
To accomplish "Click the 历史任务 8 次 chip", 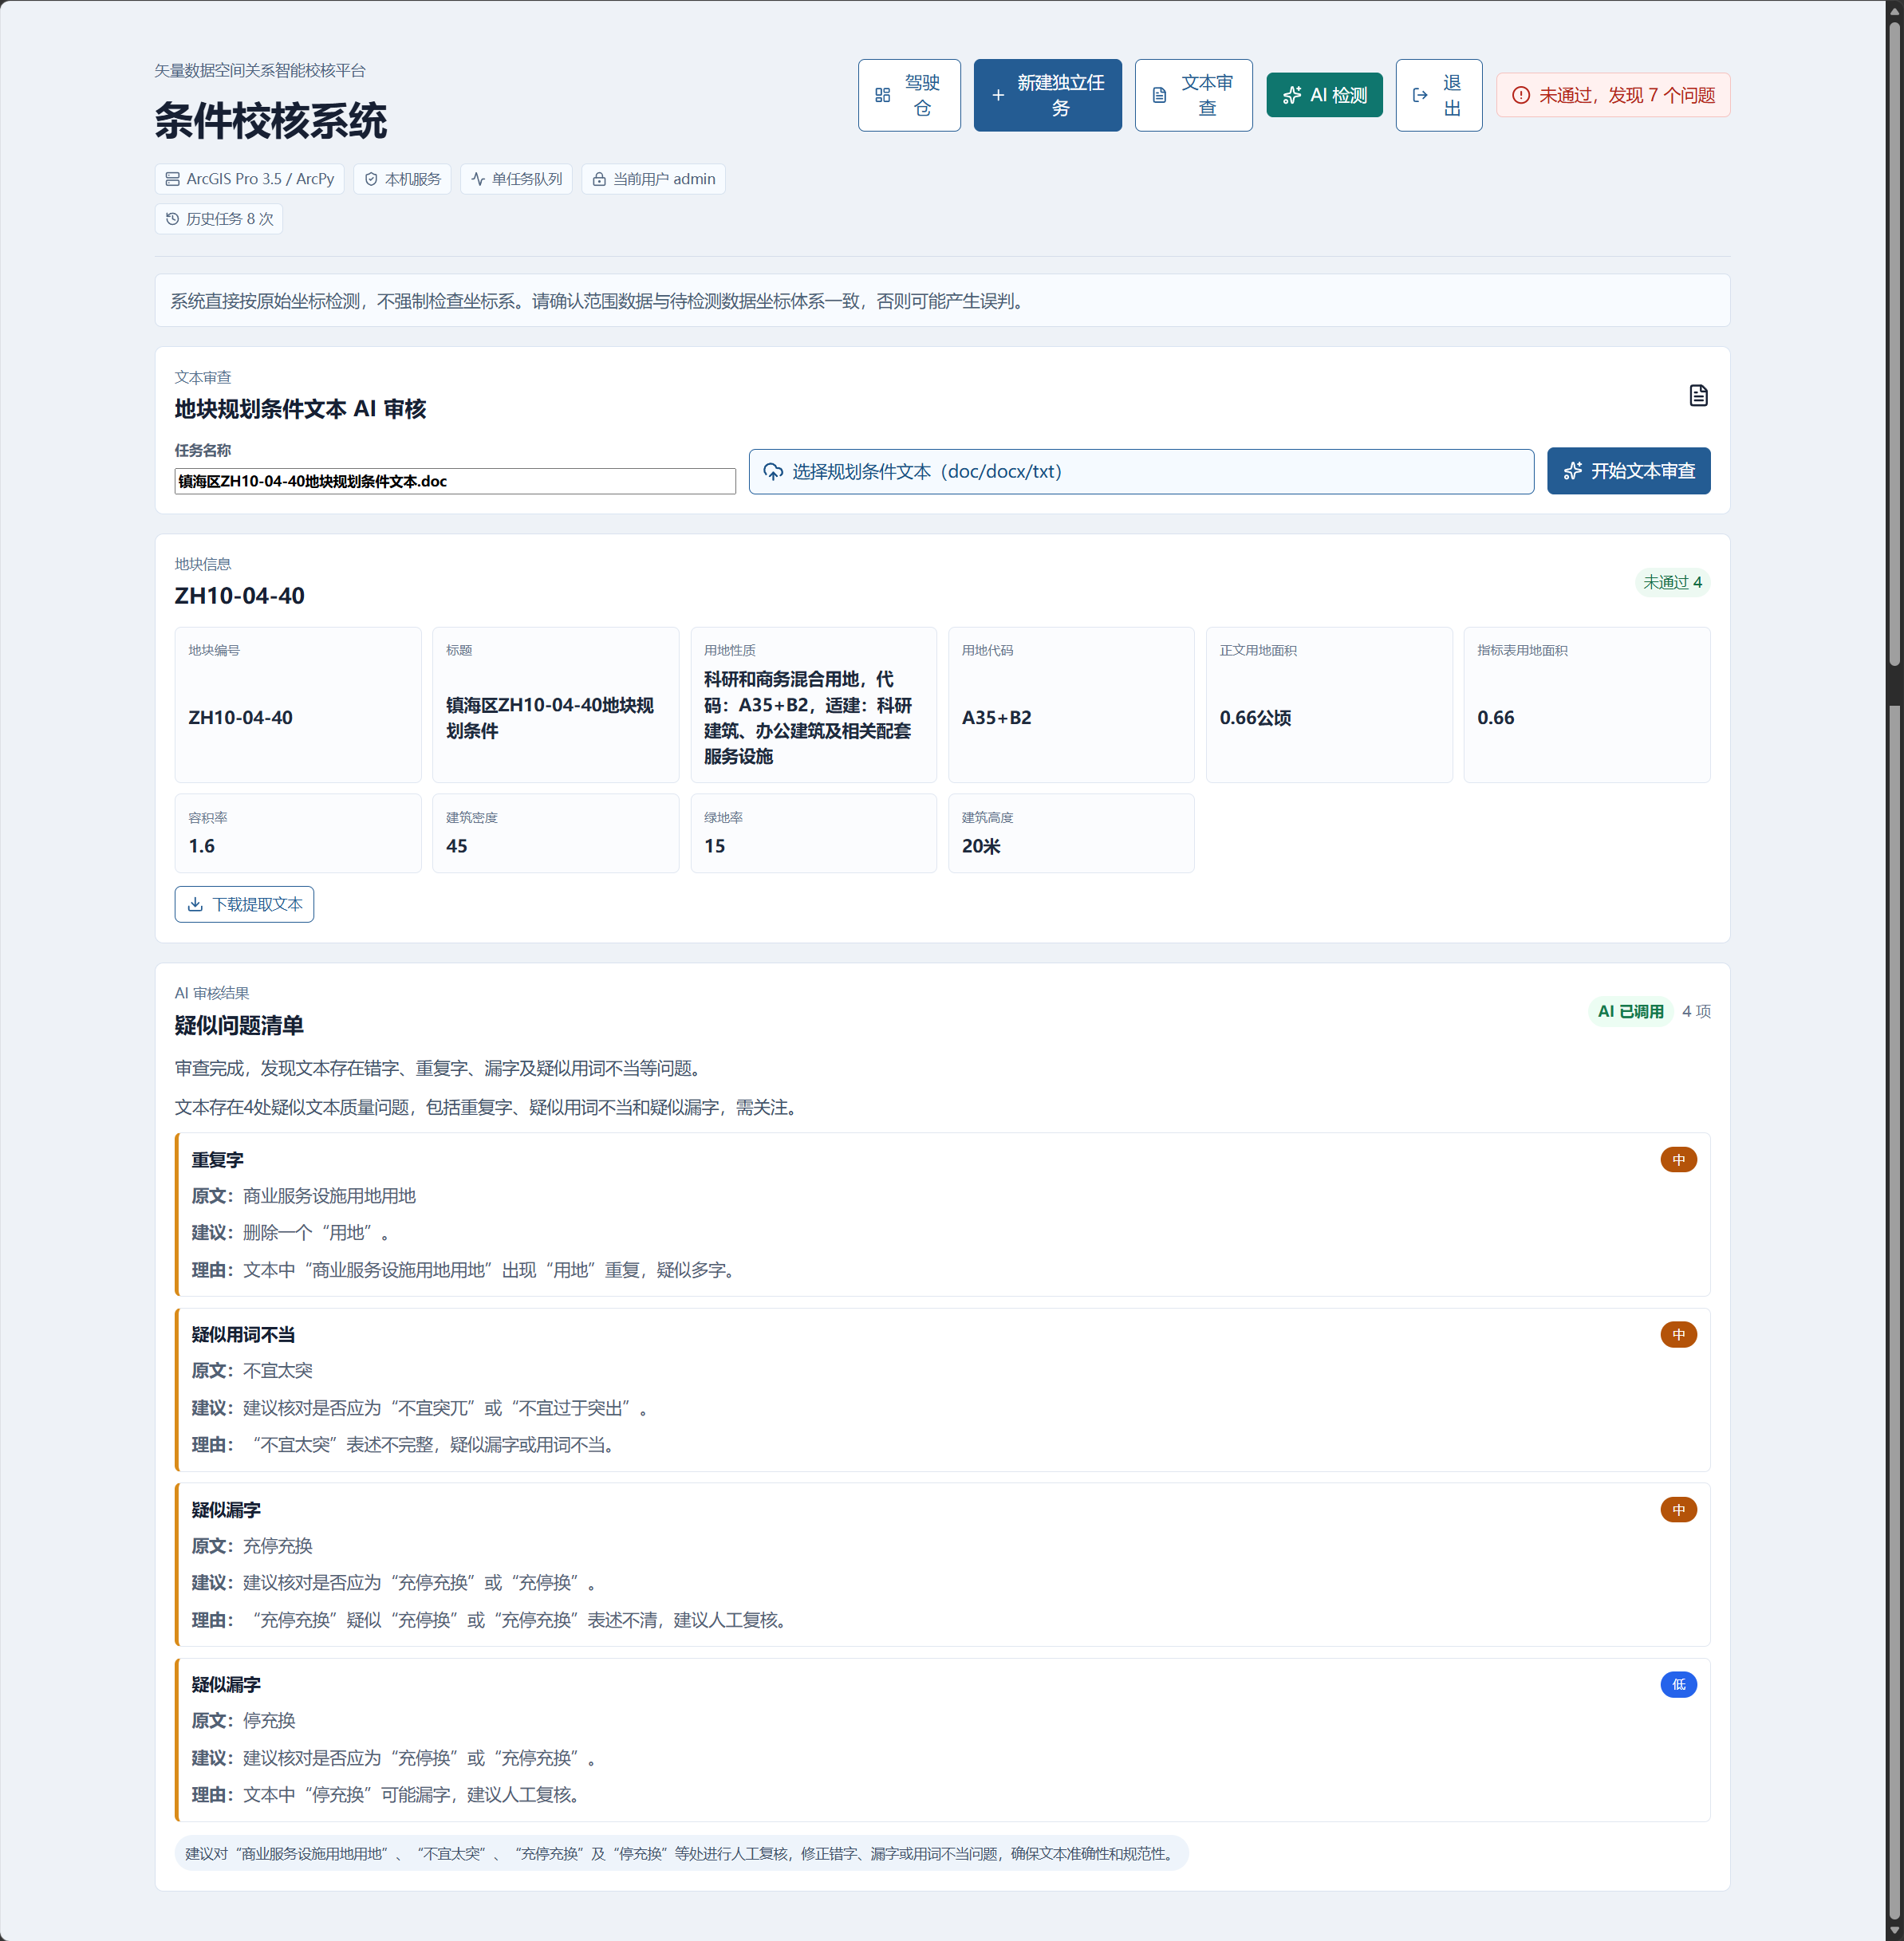I will pyautogui.click(x=219, y=219).
